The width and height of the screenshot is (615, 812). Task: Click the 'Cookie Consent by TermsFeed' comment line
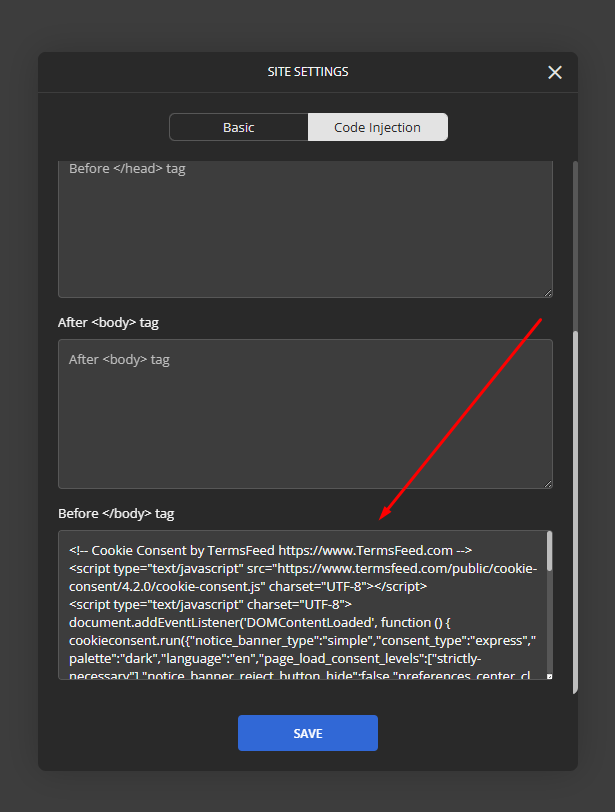coord(270,550)
